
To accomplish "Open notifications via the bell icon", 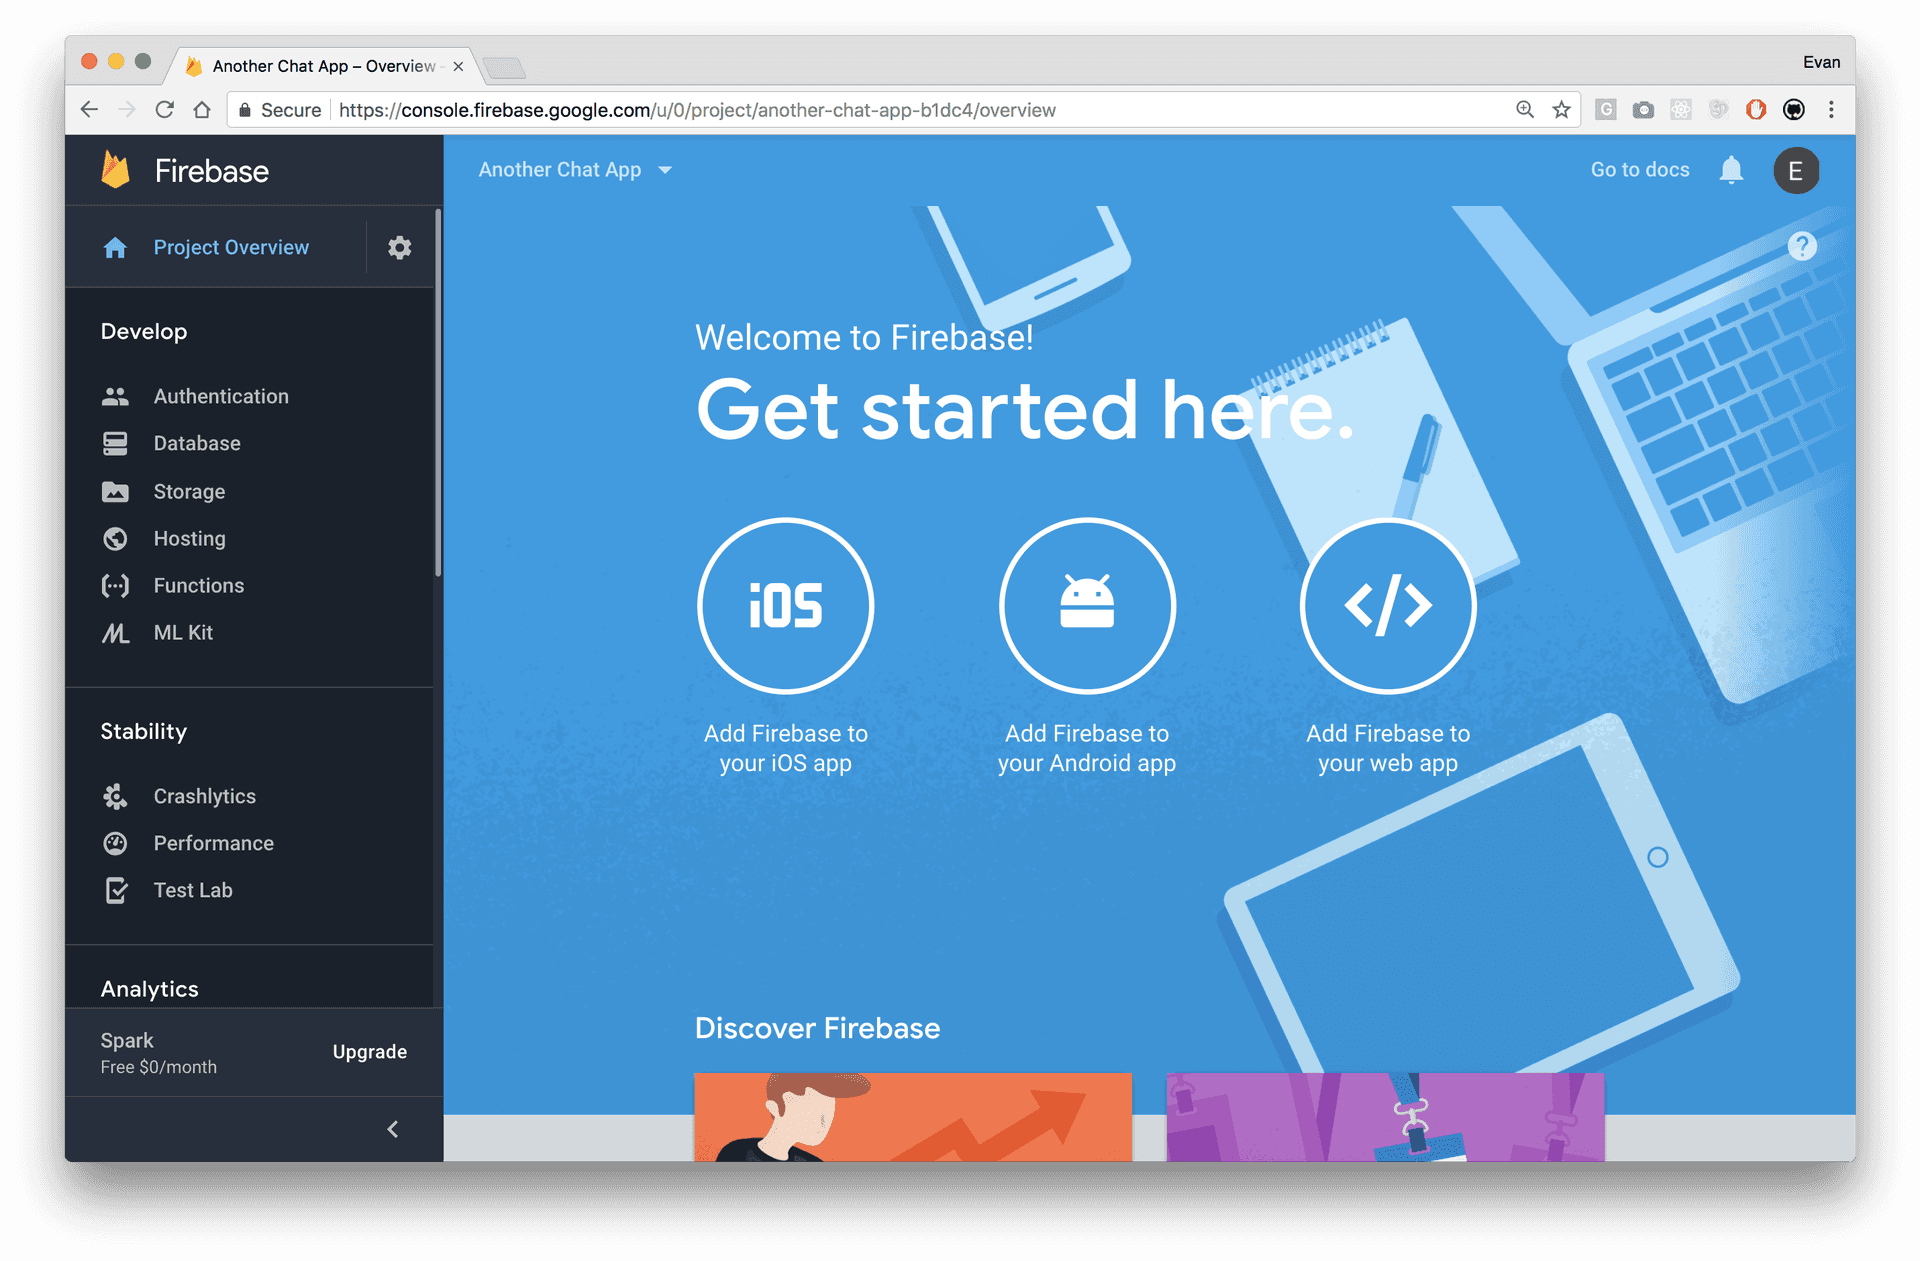I will pyautogui.click(x=1732, y=170).
